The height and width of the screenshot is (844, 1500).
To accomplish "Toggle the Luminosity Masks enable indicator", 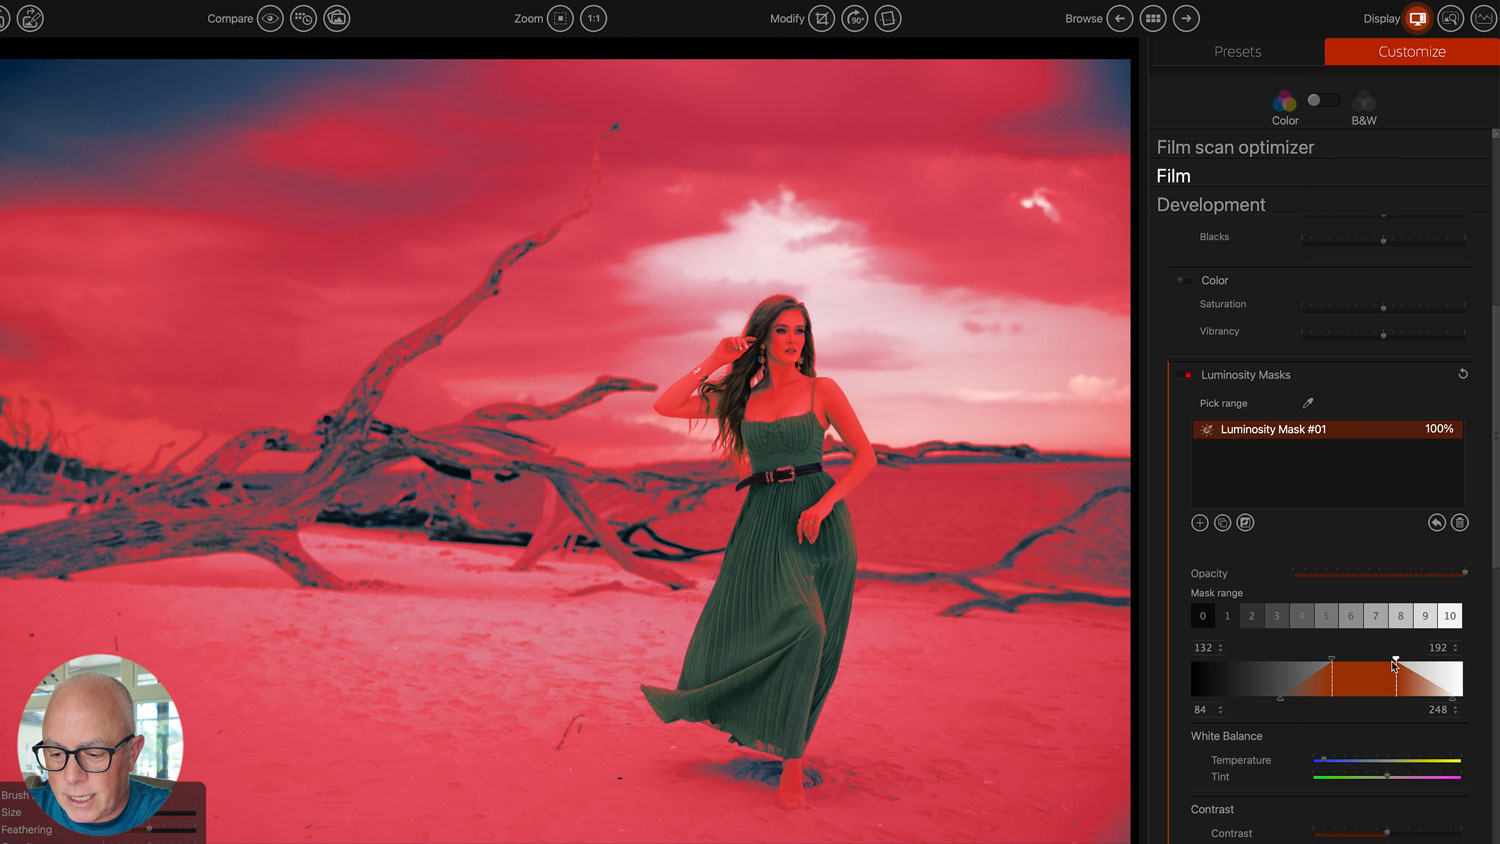I will point(1188,375).
